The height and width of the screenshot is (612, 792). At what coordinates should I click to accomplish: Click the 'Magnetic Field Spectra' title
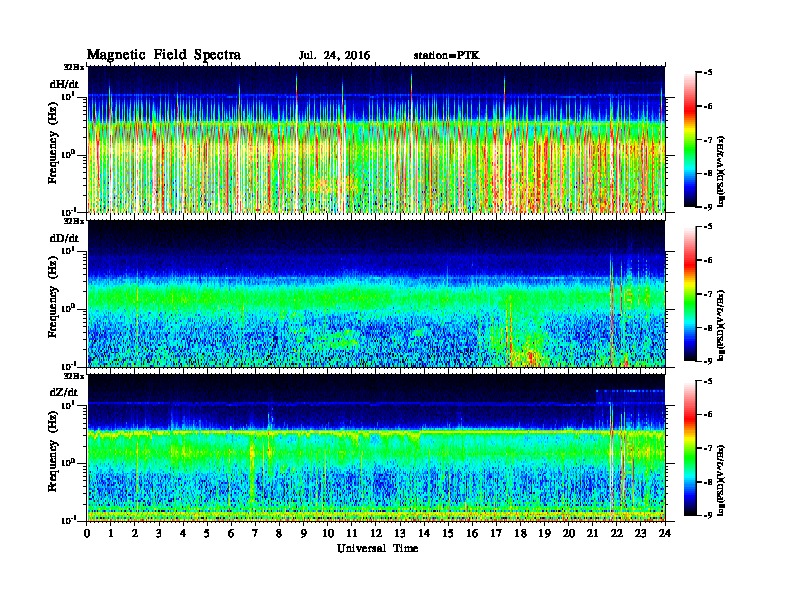click(x=164, y=55)
